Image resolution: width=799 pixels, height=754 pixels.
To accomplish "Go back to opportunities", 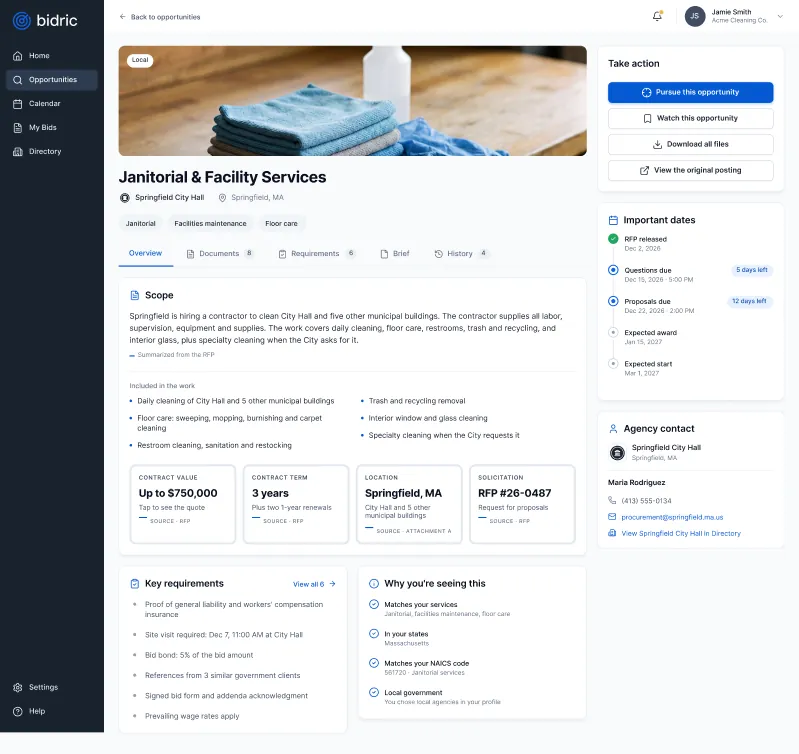I will click(x=159, y=17).
